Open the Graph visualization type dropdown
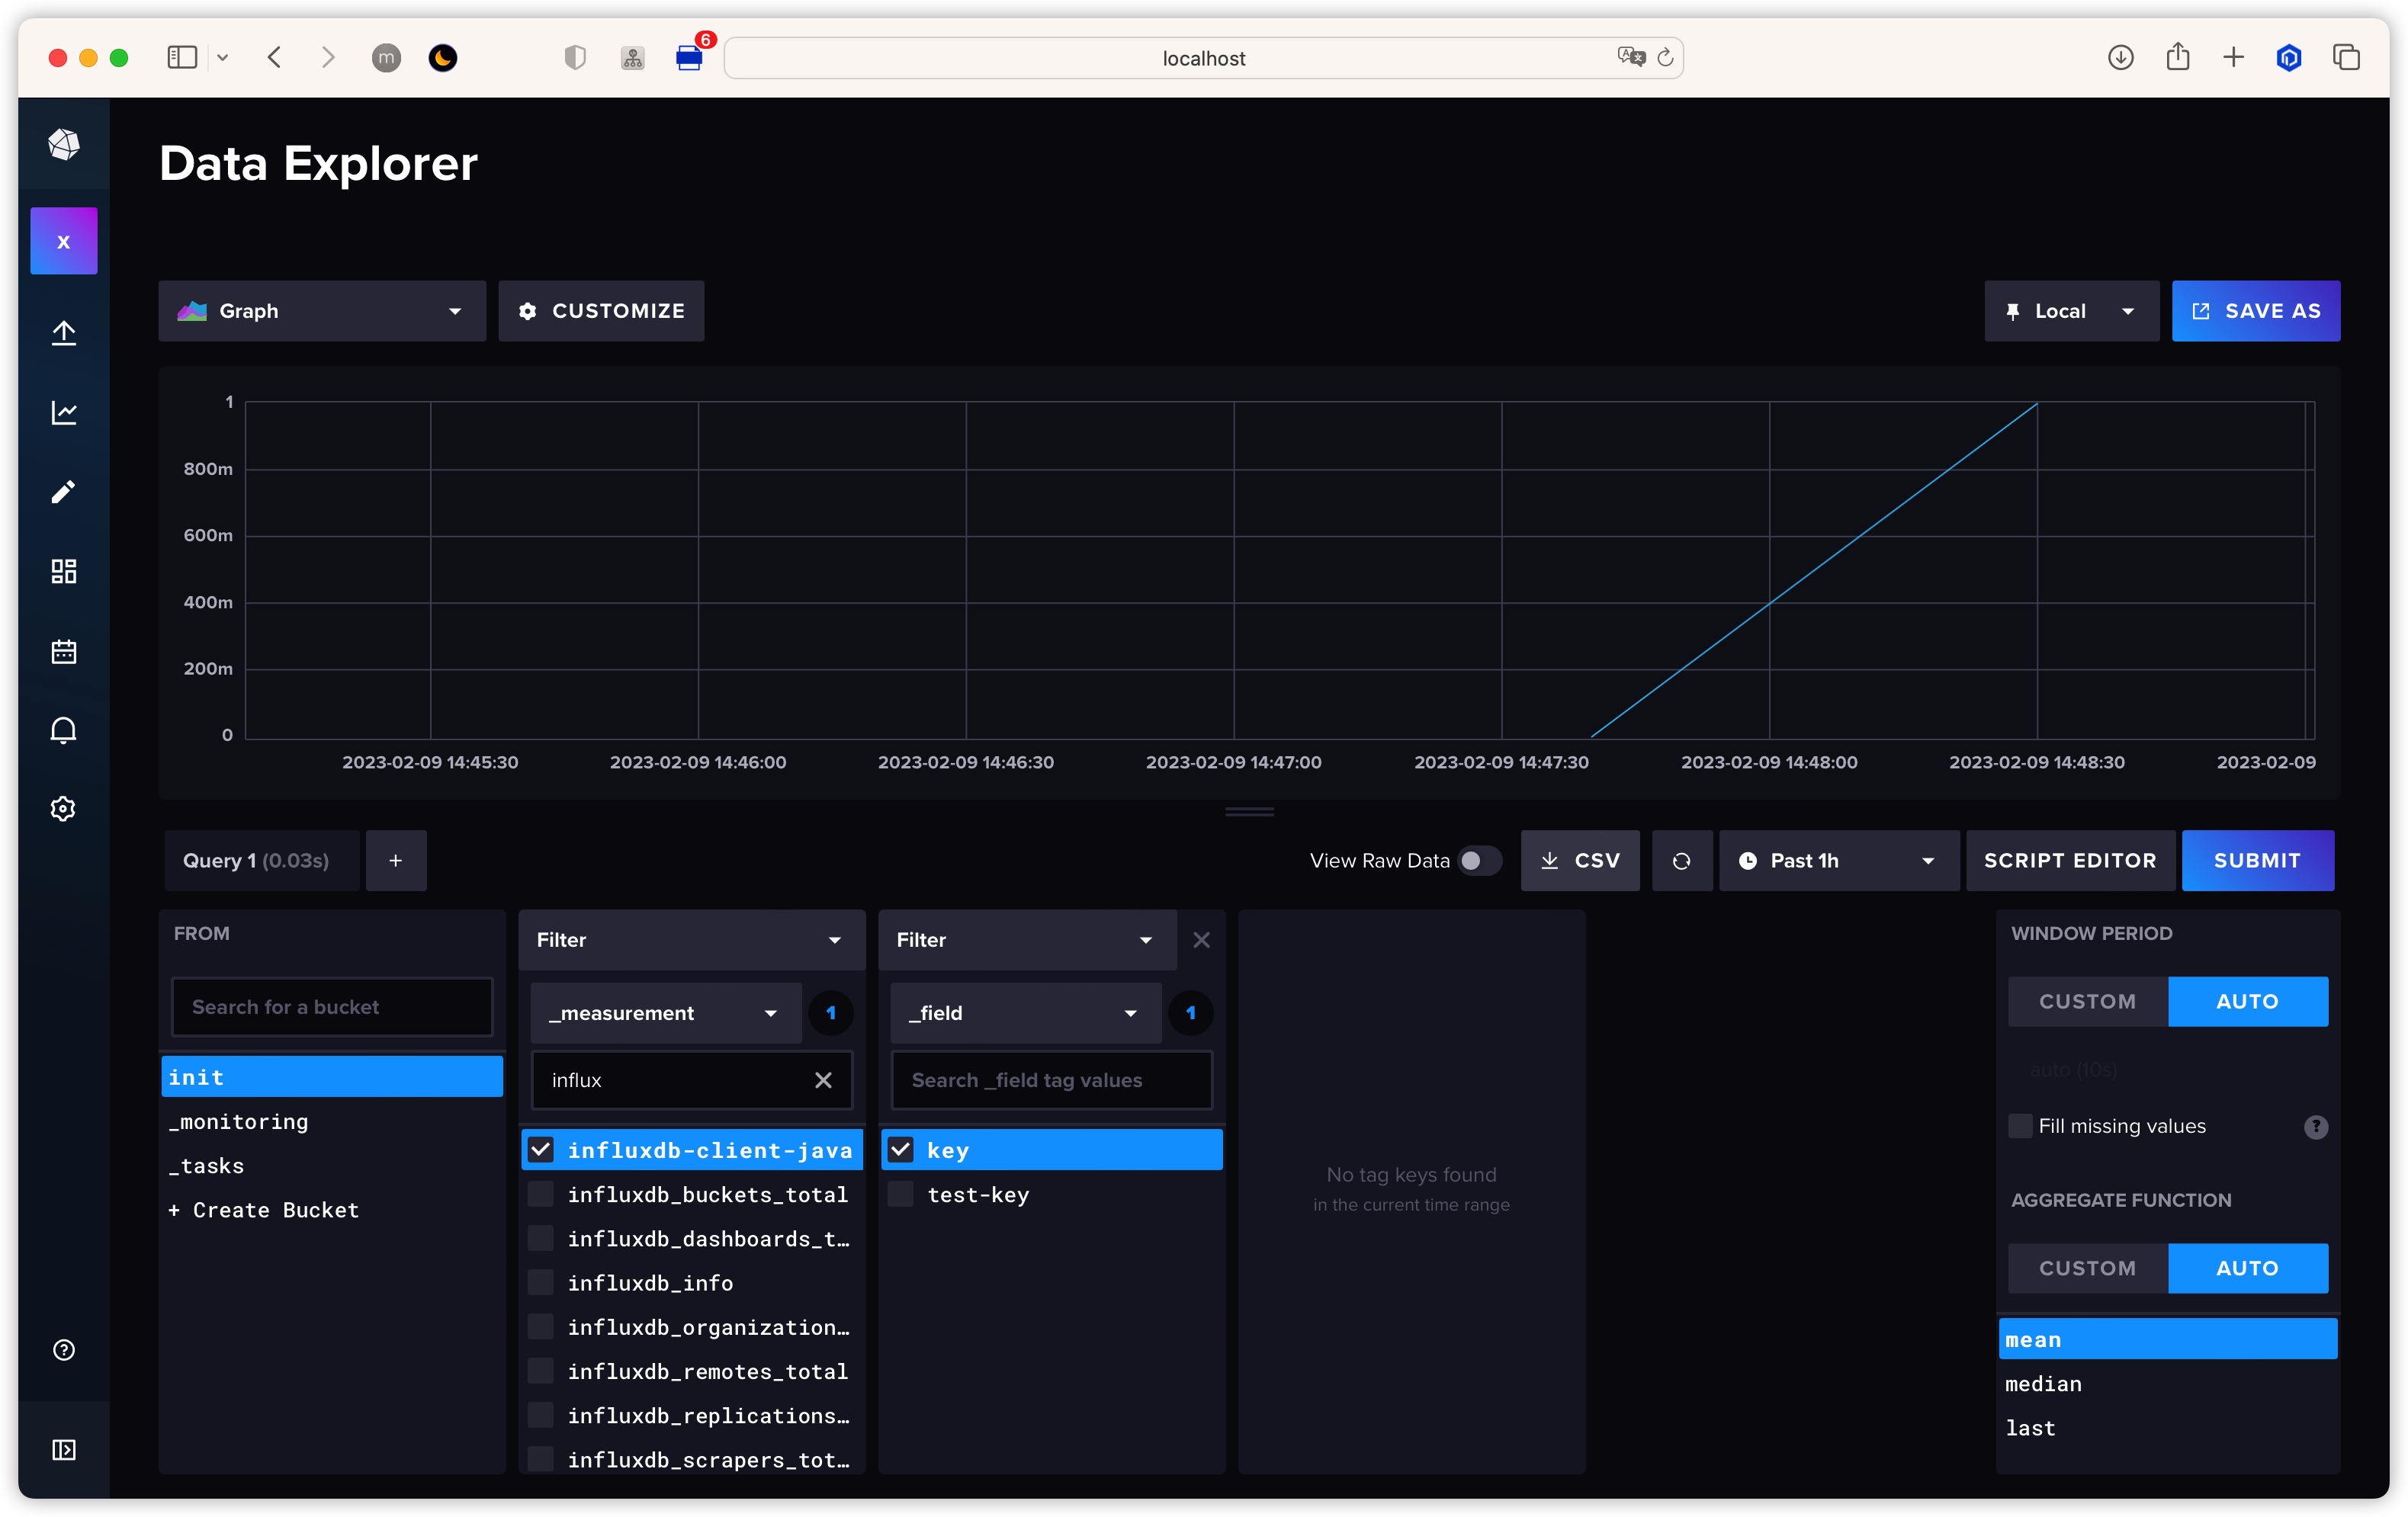Screen dimensions: 2408x1517 pyautogui.click(x=321, y=311)
